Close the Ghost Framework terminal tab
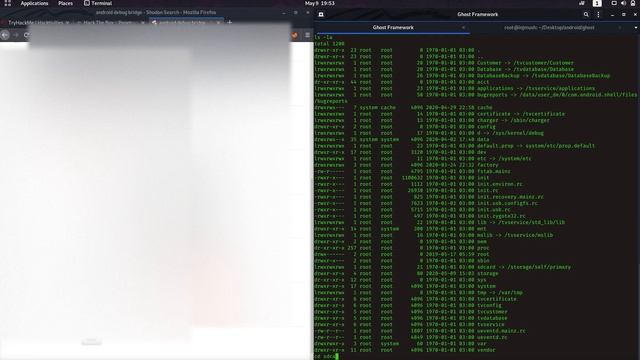Image resolution: width=640 pixels, height=360 pixels. pos(463,28)
